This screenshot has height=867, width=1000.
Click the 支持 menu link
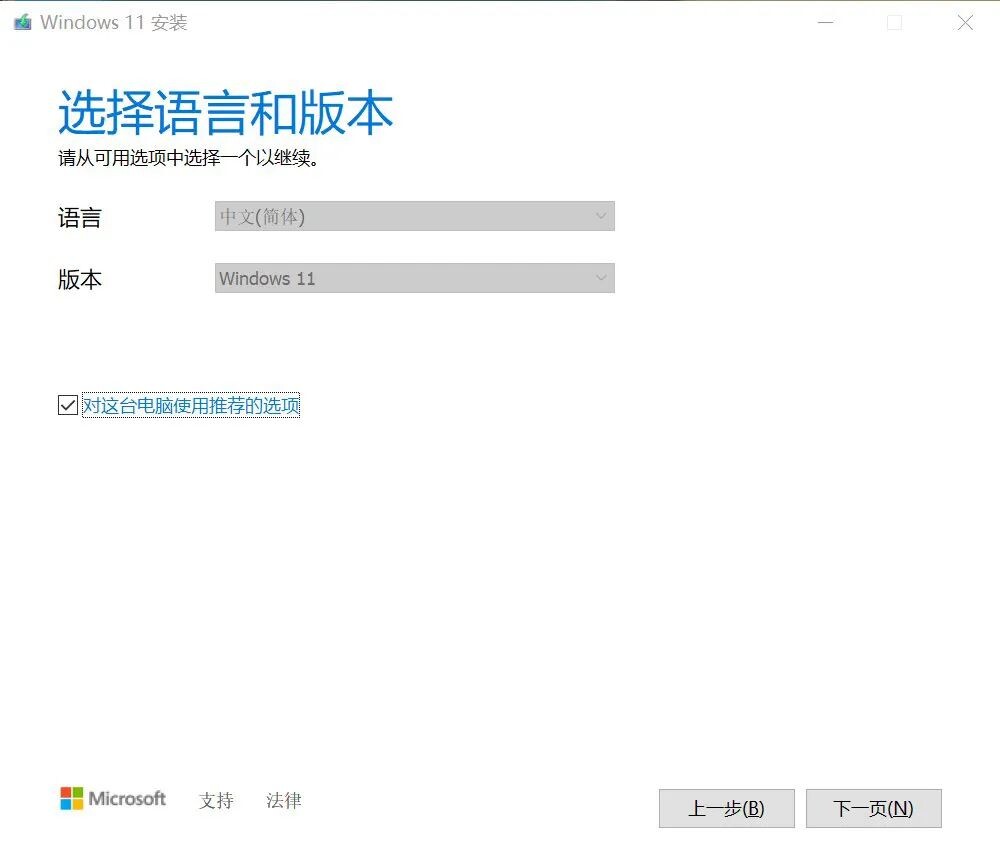(216, 800)
